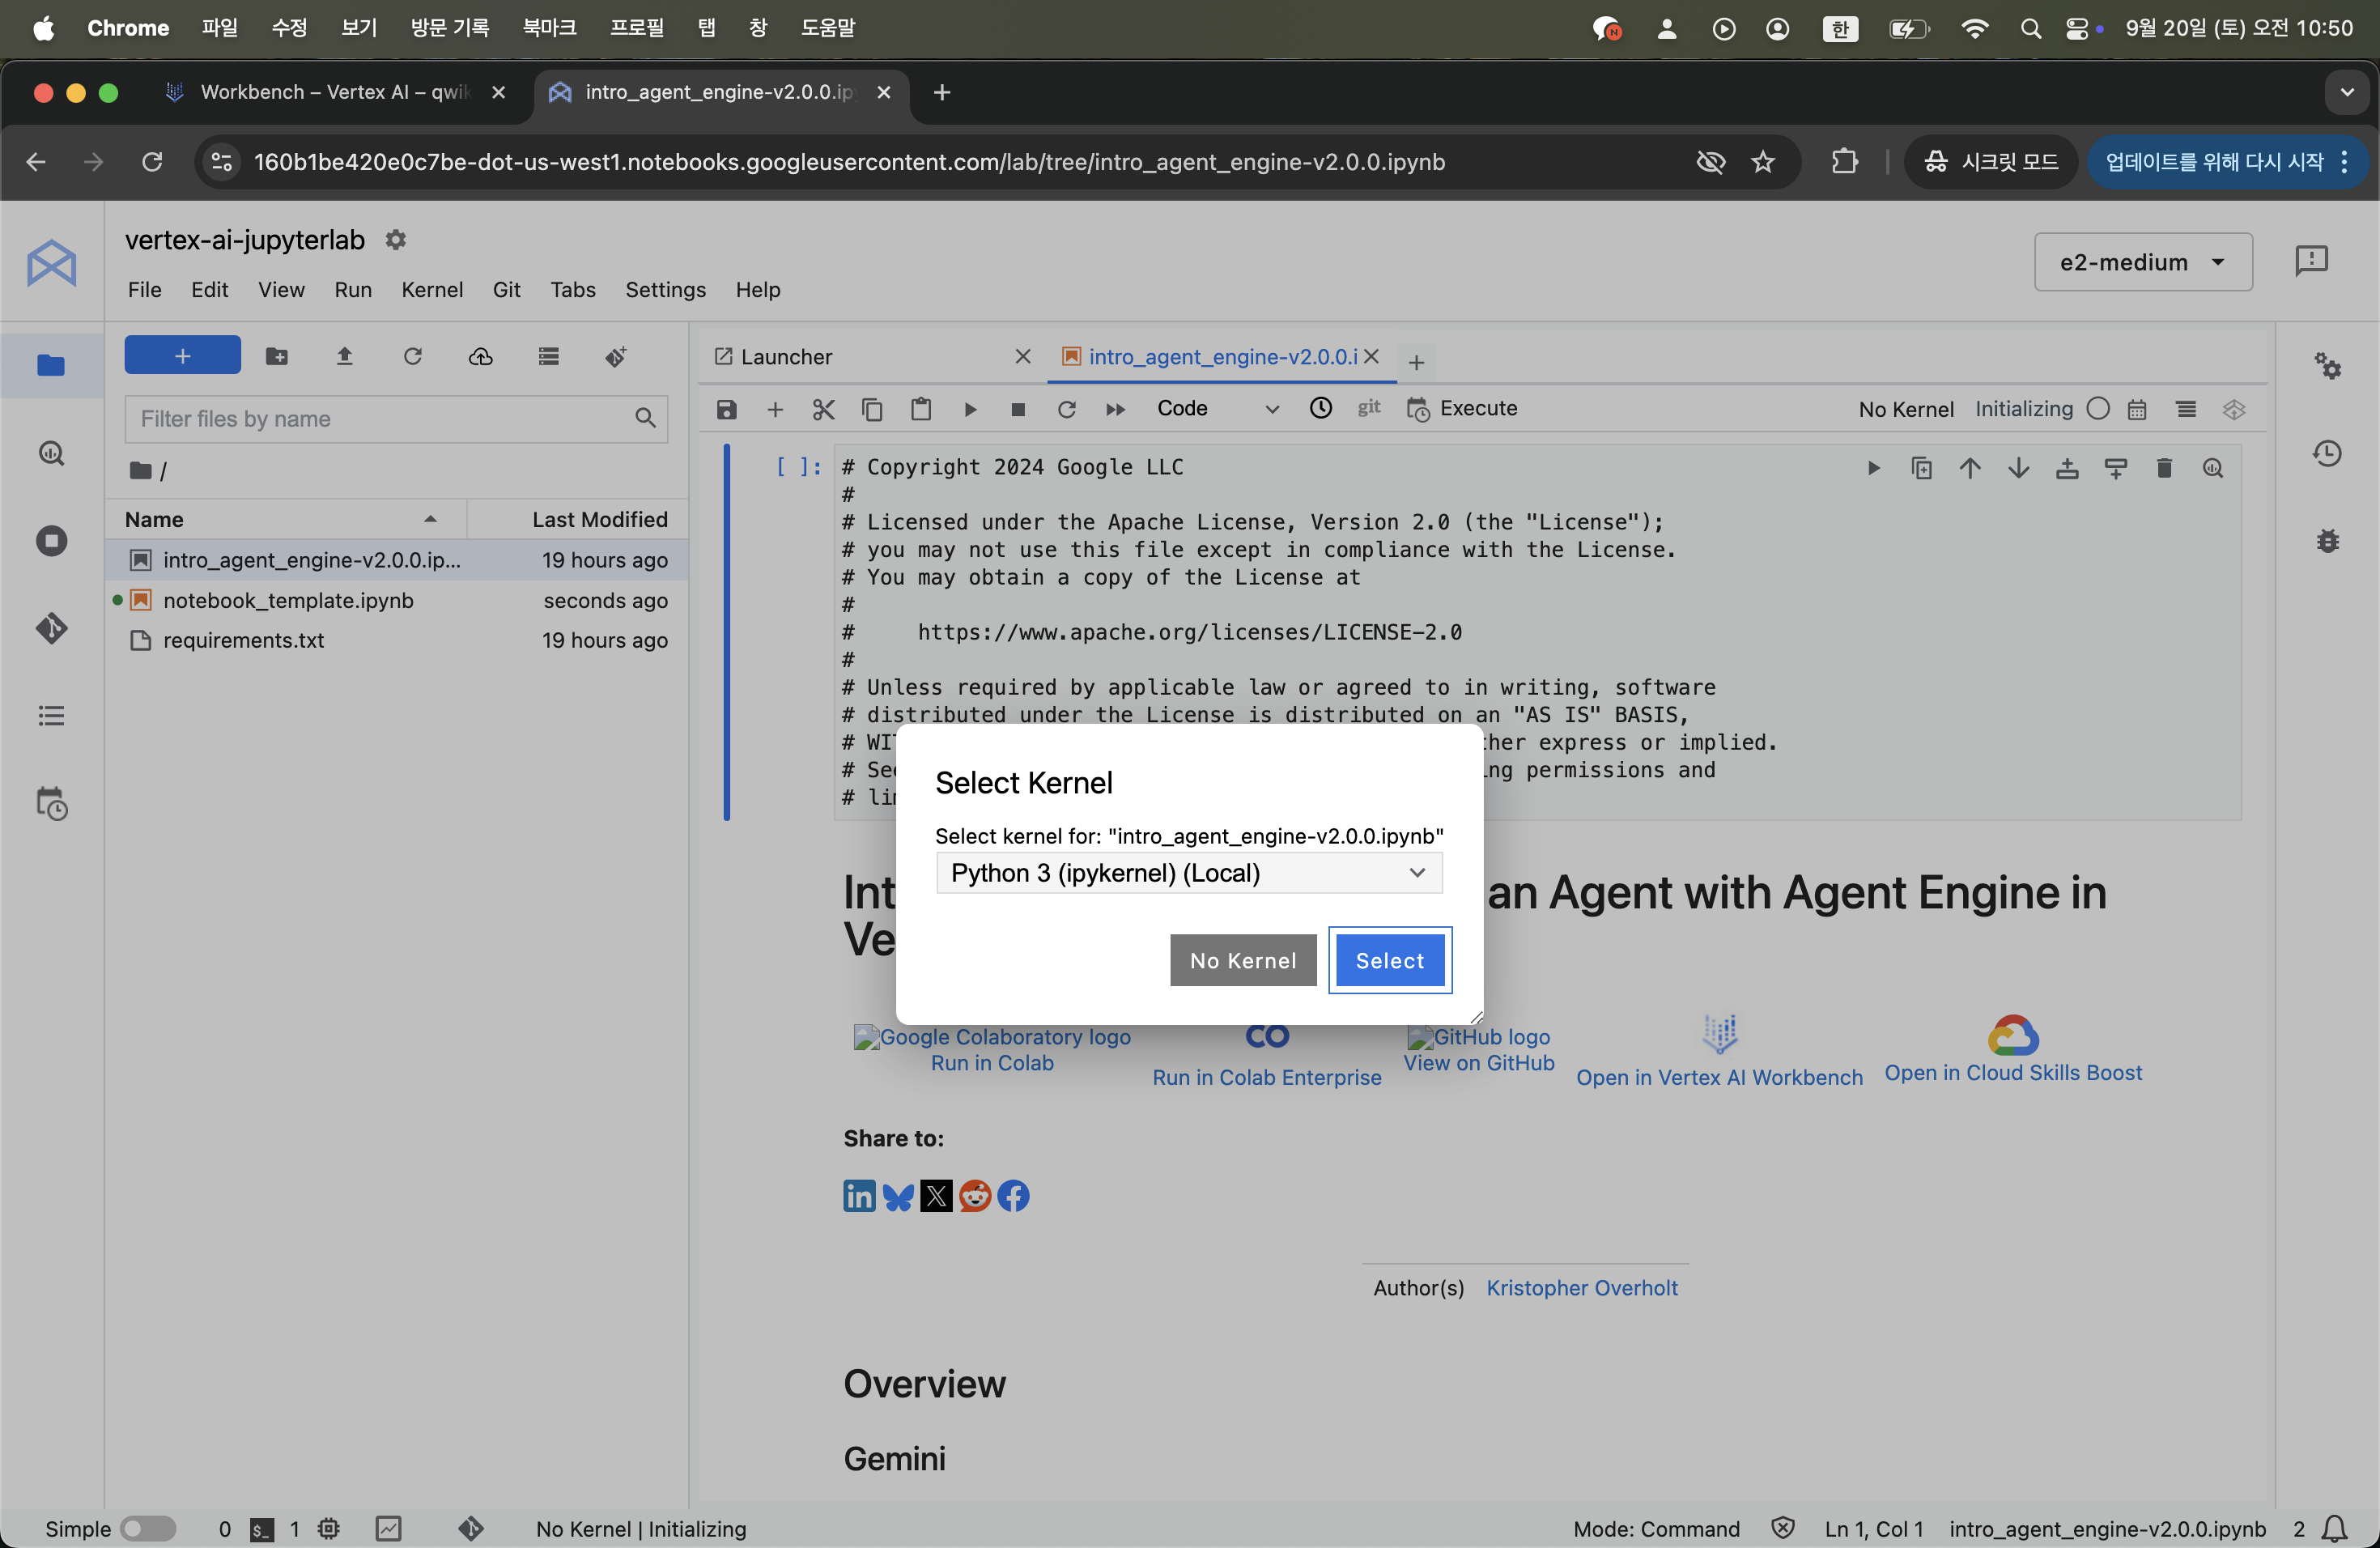Click the Running Terminals and Kernels sidebar icon

(51, 541)
